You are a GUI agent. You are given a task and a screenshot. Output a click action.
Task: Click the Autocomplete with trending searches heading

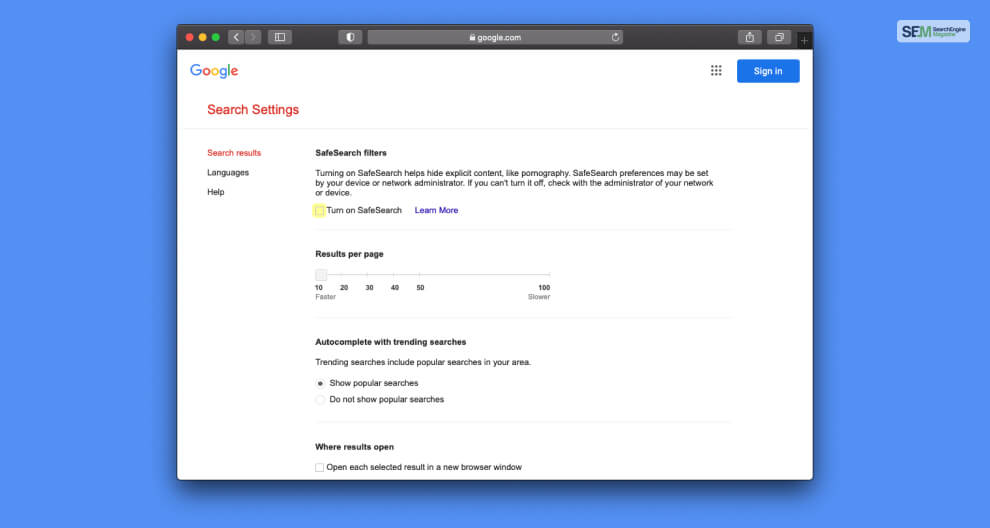[390, 342]
